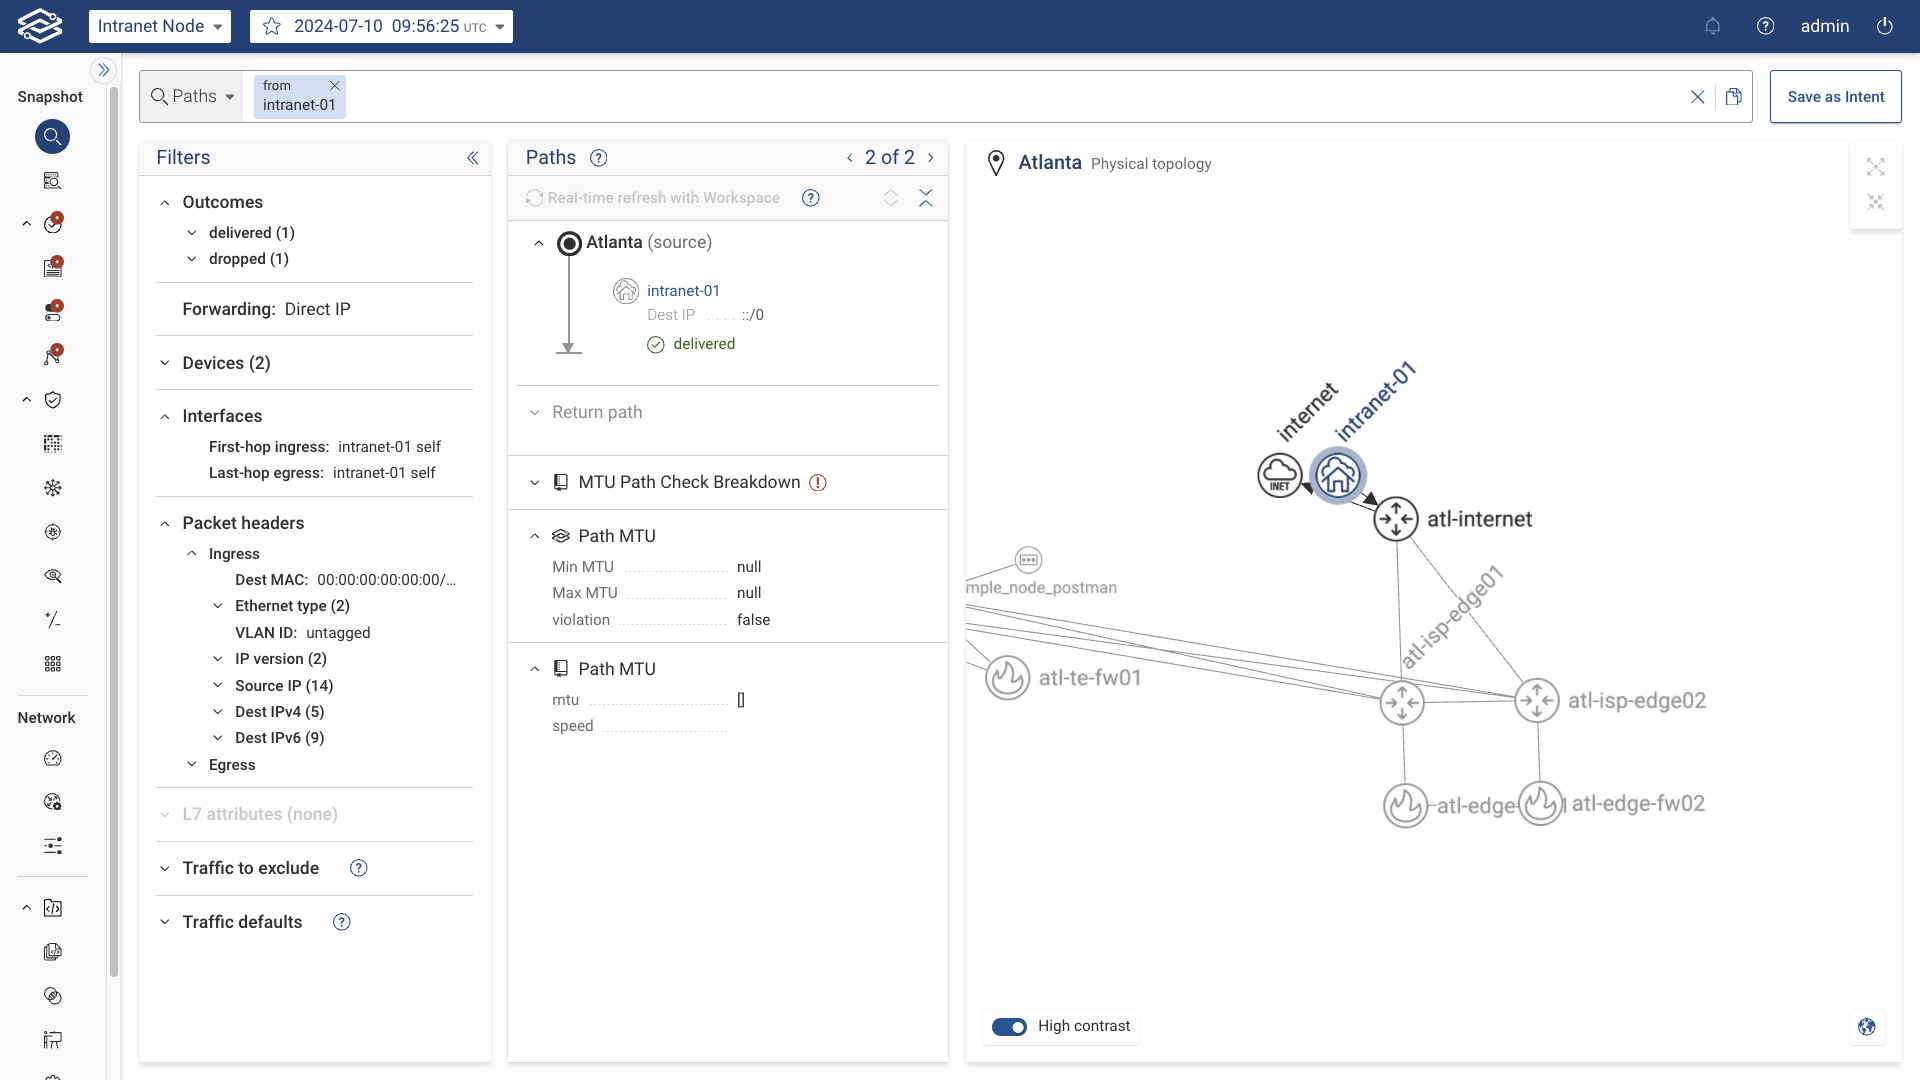Open help via the question mark icon

pyautogui.click(x=1765, y=26)
